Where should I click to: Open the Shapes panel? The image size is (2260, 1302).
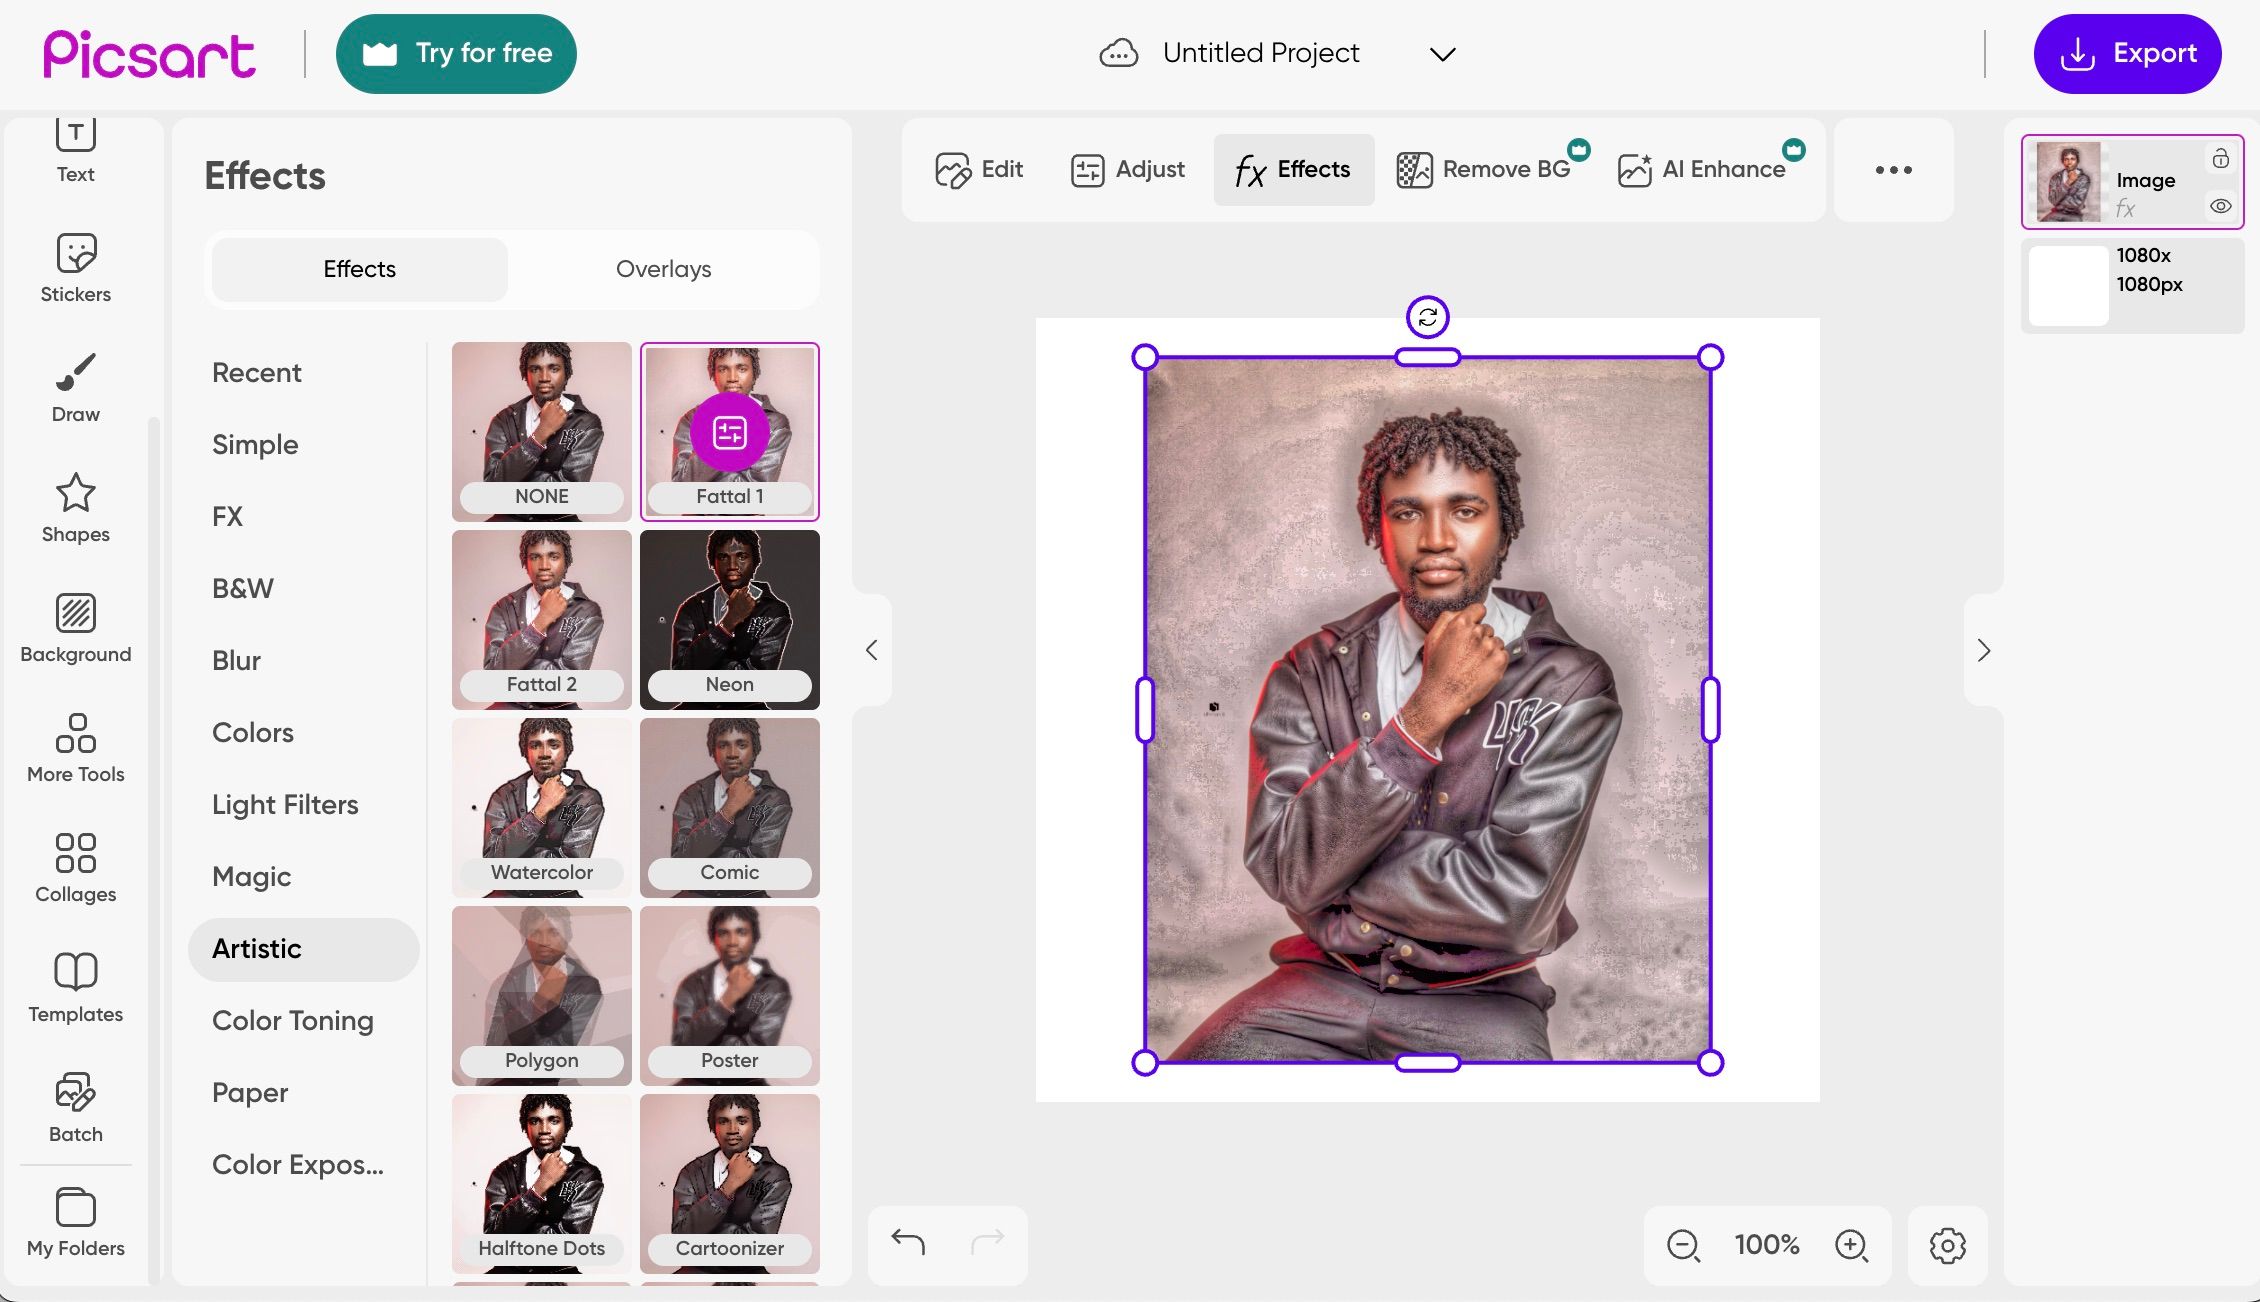tap(75, 507)
